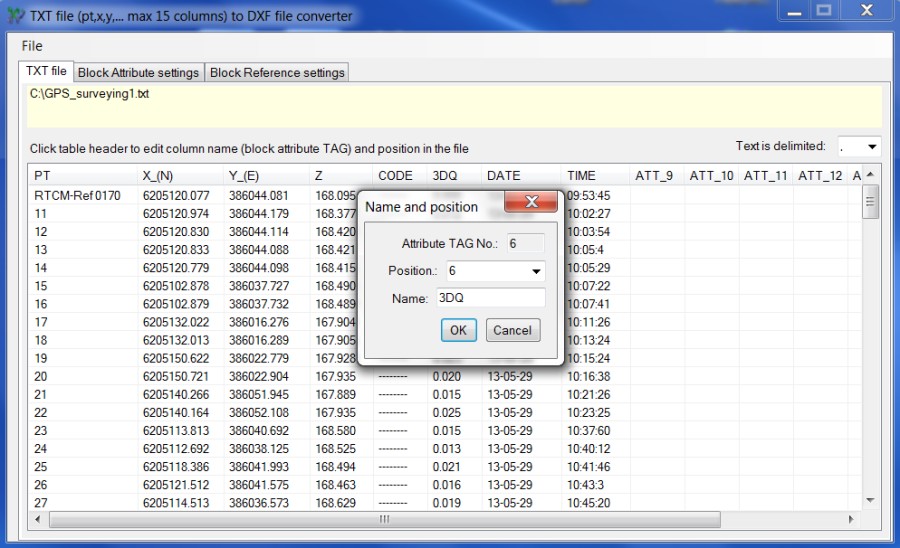This screenshot has width=900, height=548.
Task: Expand the Position dropdown in dialog
Action: [x=536, y=271]
